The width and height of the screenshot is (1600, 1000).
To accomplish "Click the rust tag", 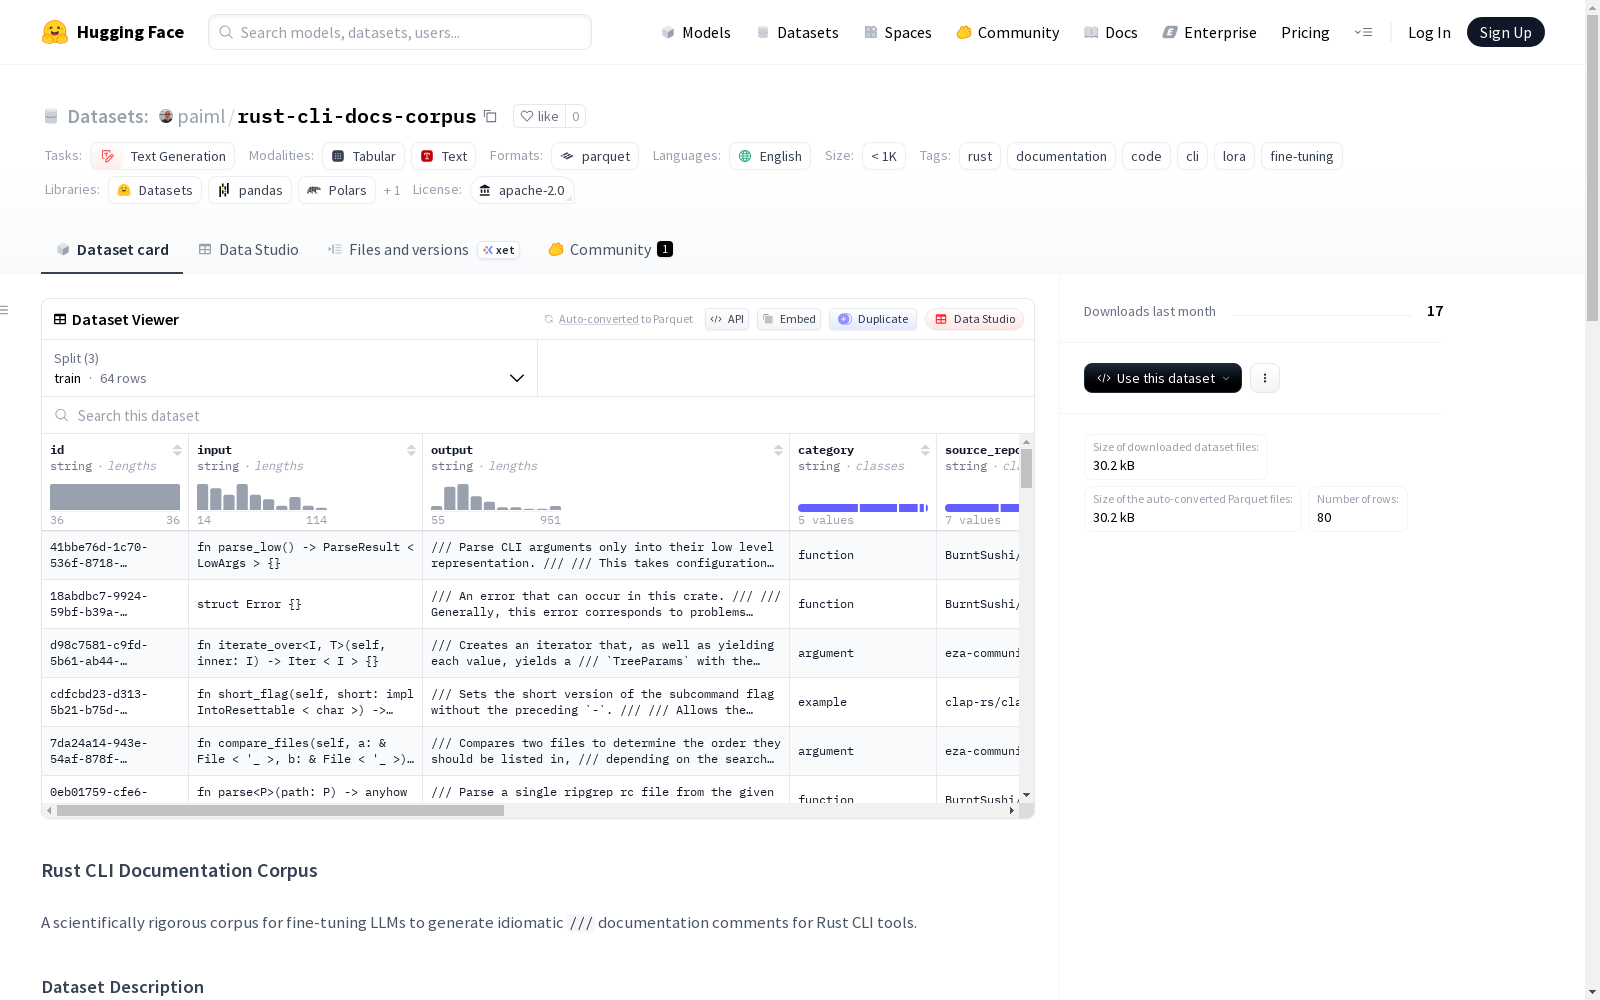I will tap(980, 156).
